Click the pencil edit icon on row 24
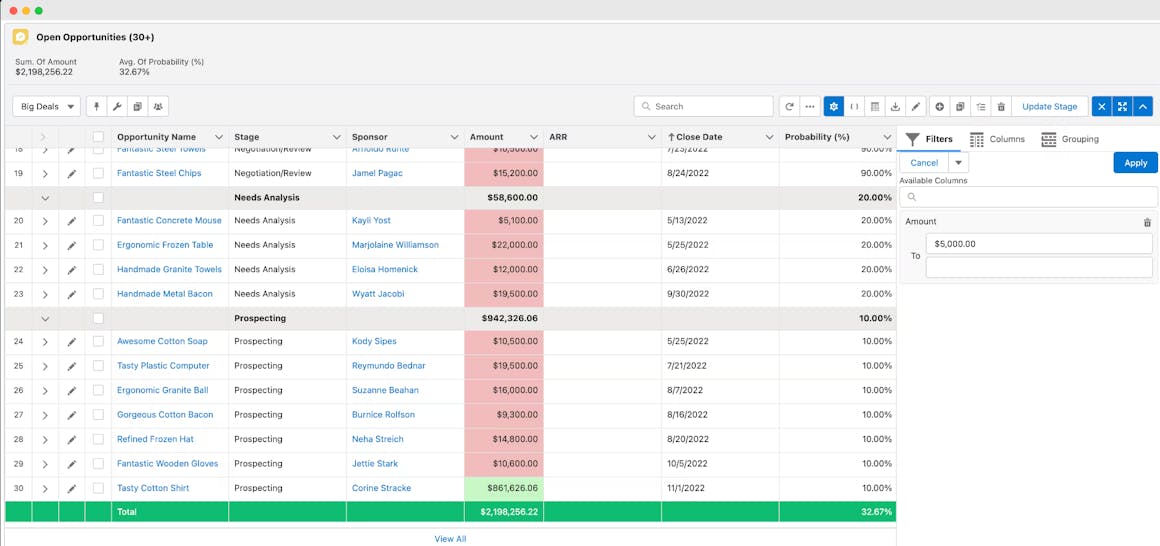Screen dimensions: 1160x546 coord(72,342)
